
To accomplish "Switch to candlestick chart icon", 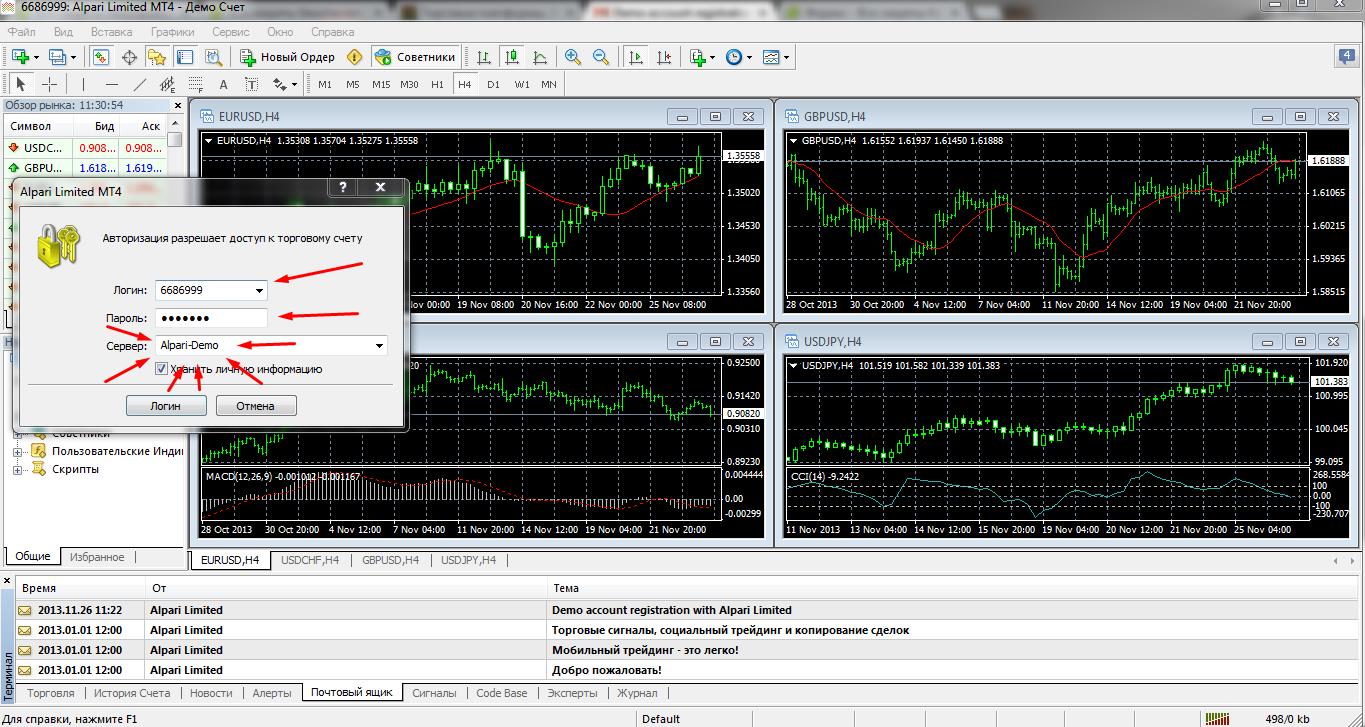I will 512,57.
